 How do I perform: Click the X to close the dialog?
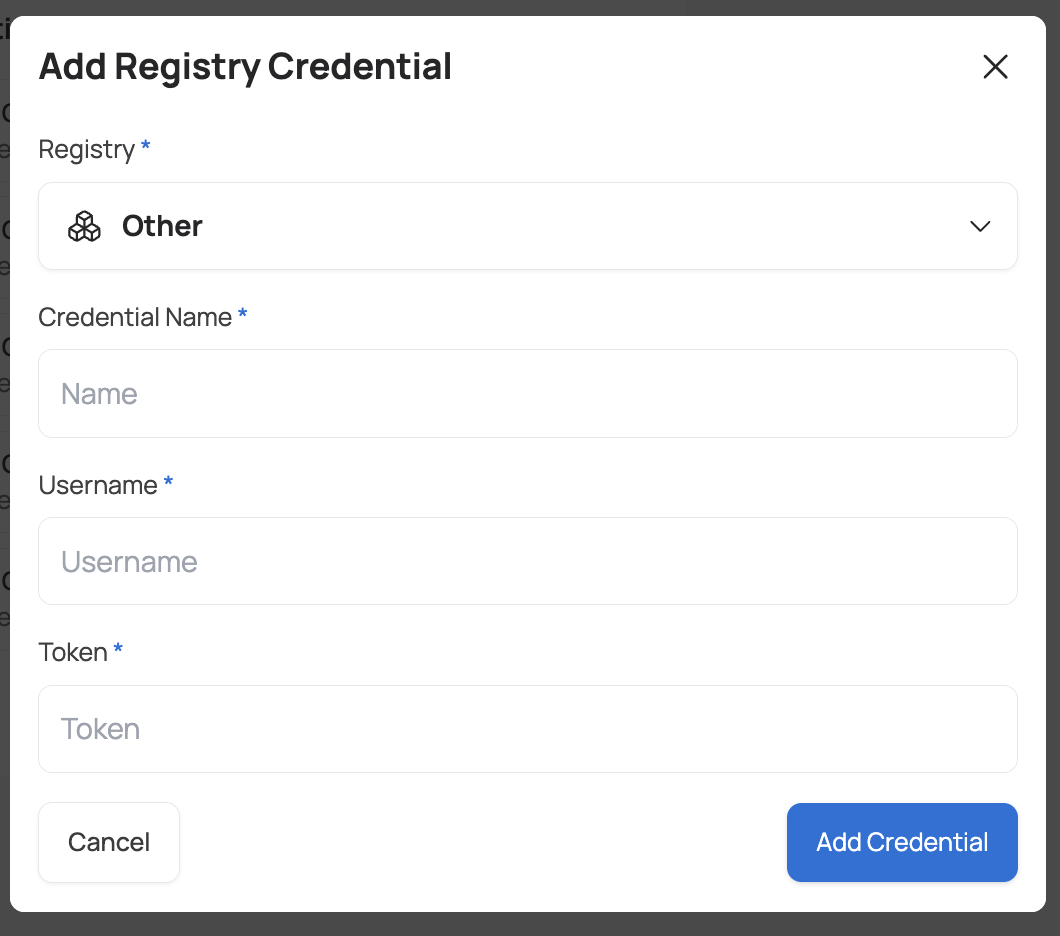click(x=995, y=66)
